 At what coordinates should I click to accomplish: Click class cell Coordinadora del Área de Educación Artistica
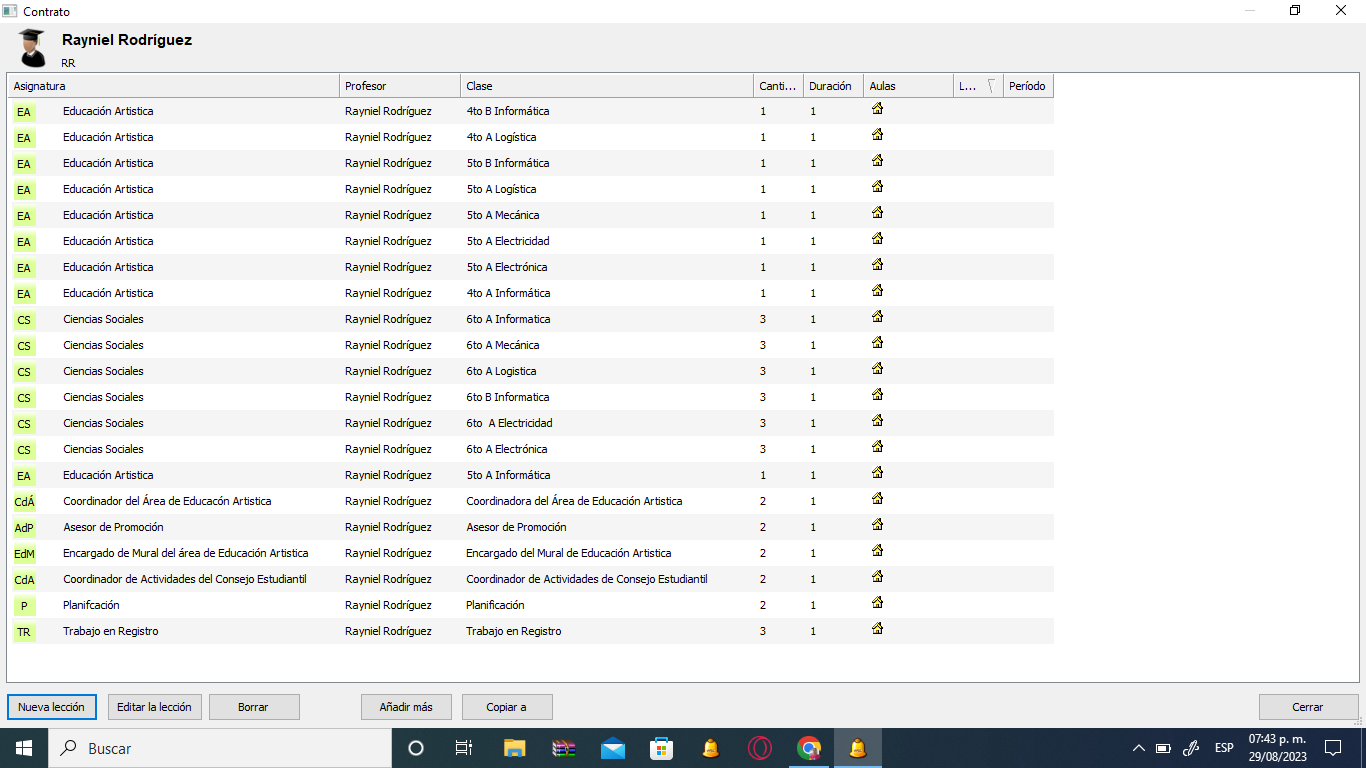coord(574,501)
